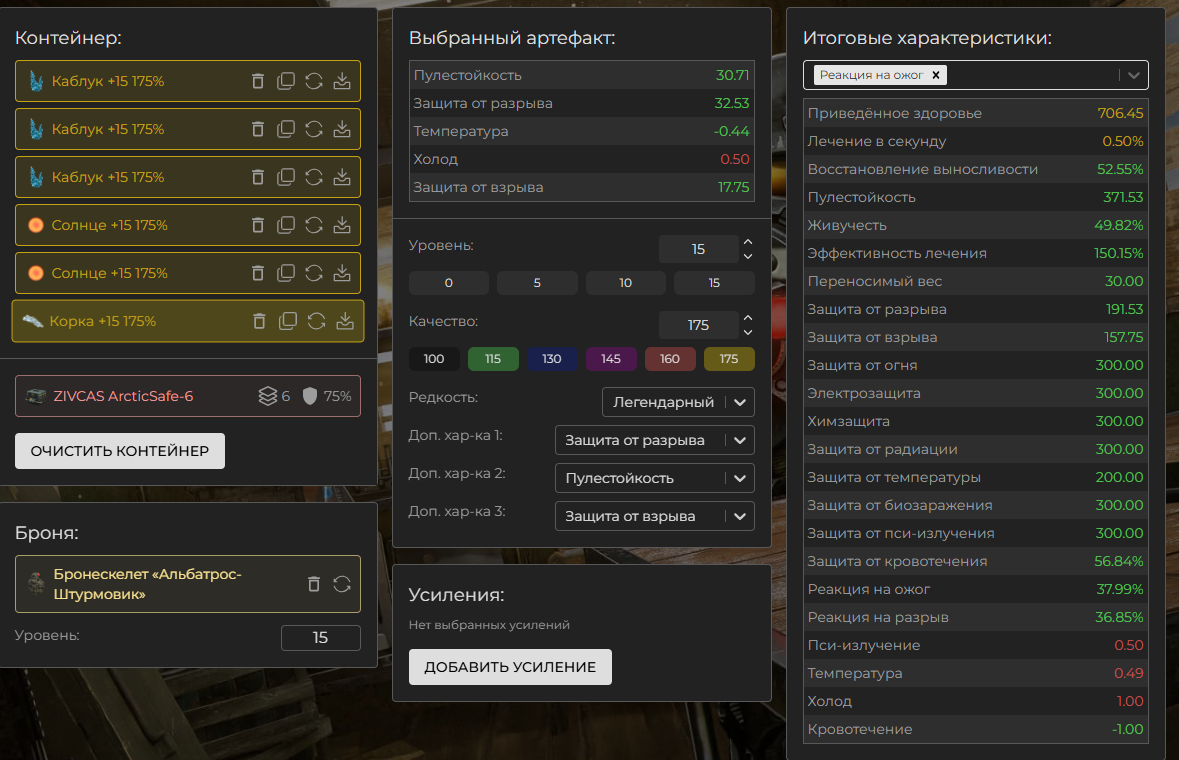Screen dimensions: 1179x760
Task: Click the layers icon next to ZIVCAS slot count 6
Action: point(268,395)
